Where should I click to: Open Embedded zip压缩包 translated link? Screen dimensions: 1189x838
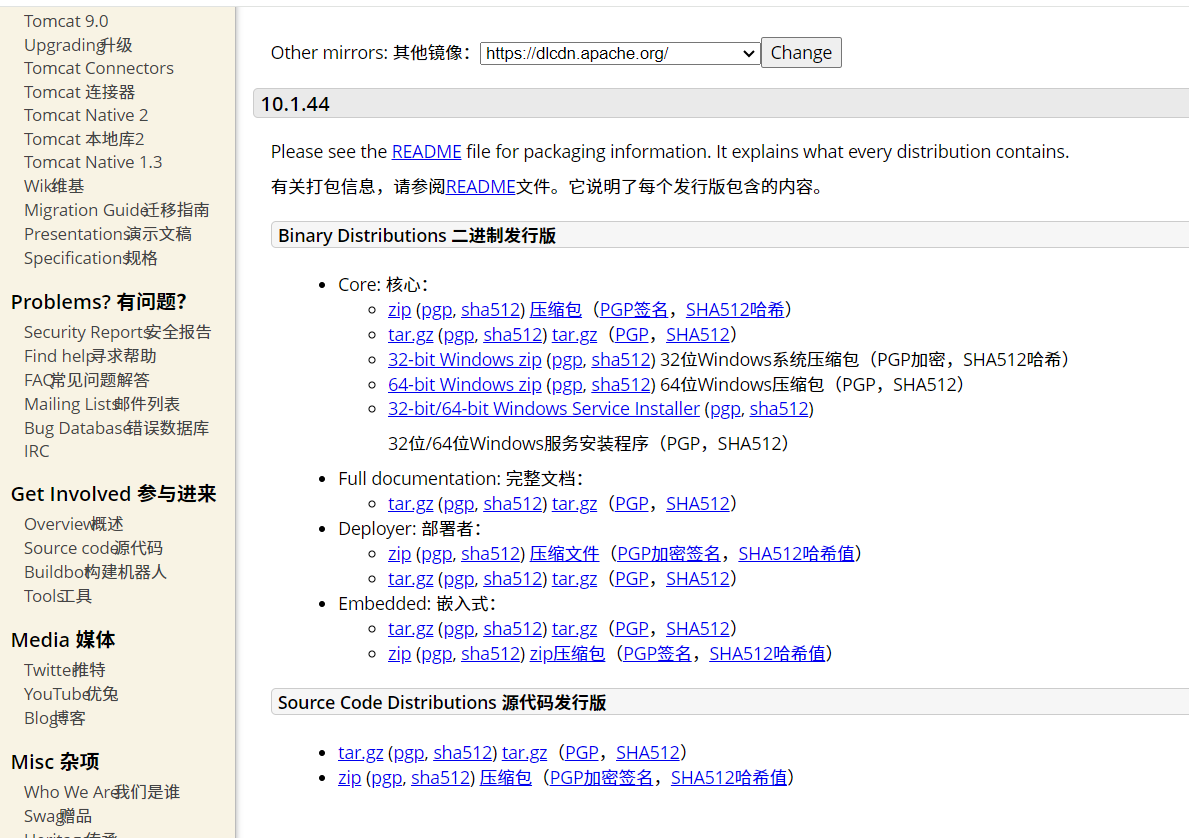566,654
